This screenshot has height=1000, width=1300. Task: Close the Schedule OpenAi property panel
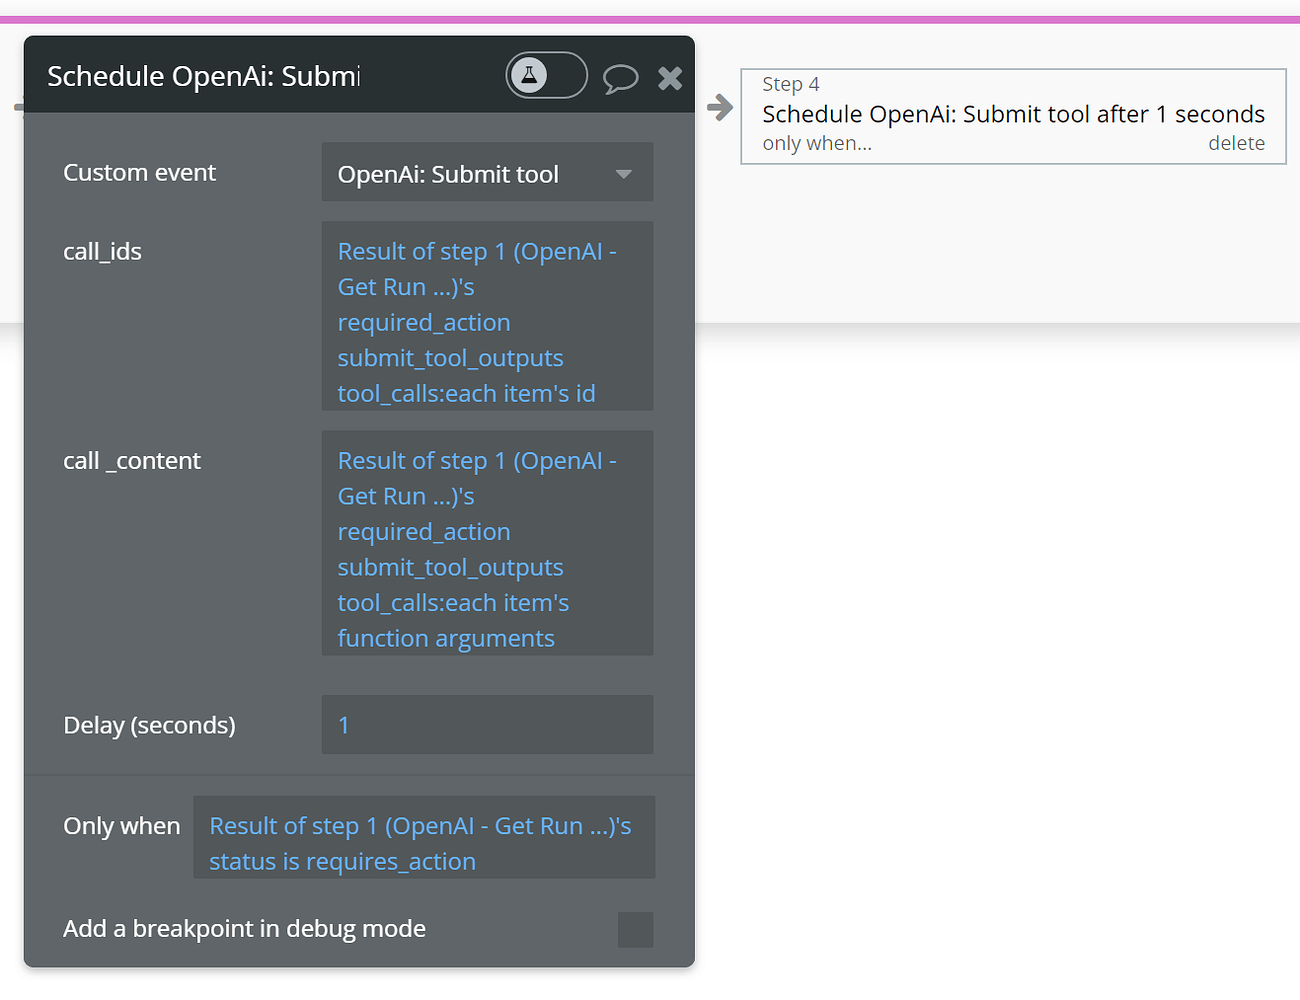[x=670, y=78]
